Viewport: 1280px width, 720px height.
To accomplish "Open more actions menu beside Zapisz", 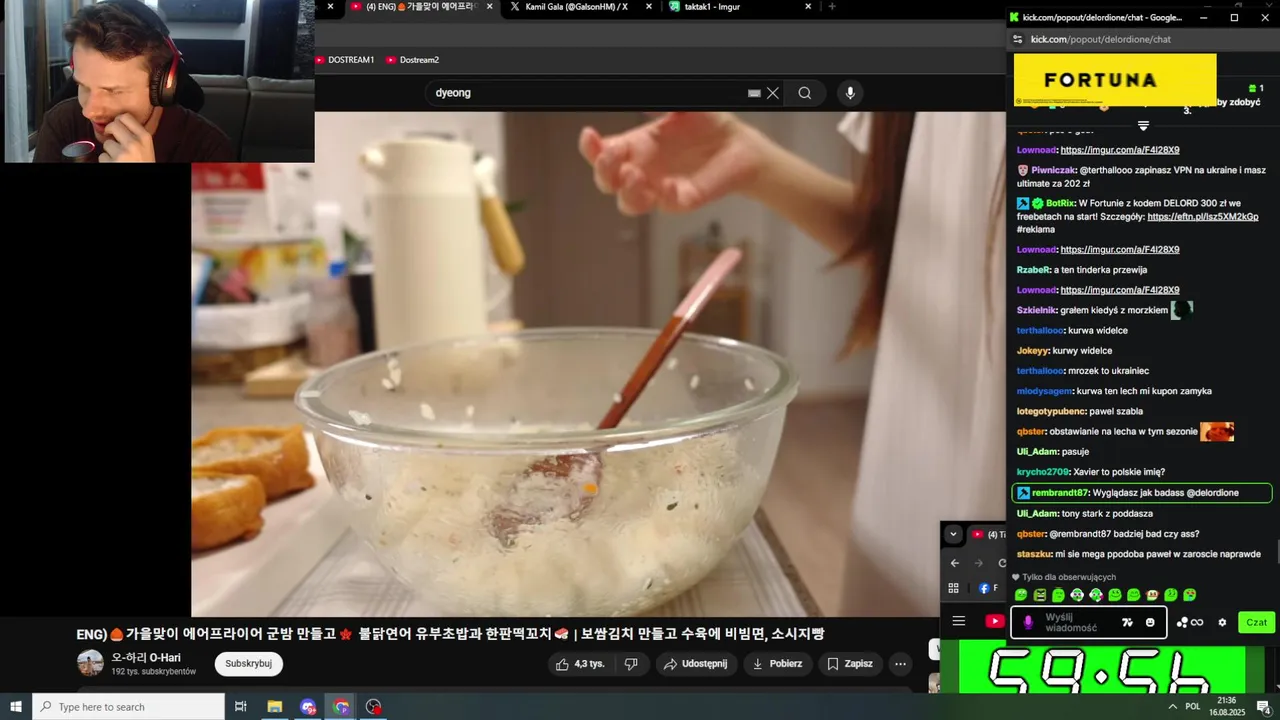I will [x=900, y=663].
